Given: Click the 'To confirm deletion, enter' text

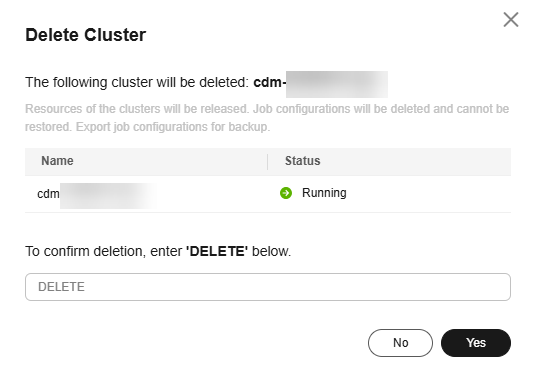Looking at the screenshot, I should click(x=103, y=251).
